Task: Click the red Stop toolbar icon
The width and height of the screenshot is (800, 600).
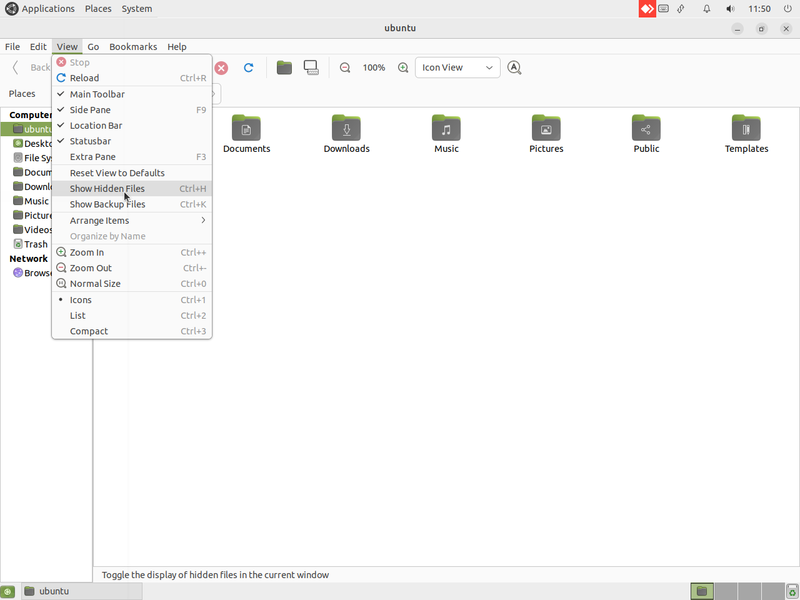Action: pyautogui.click(x=221, y=68)
